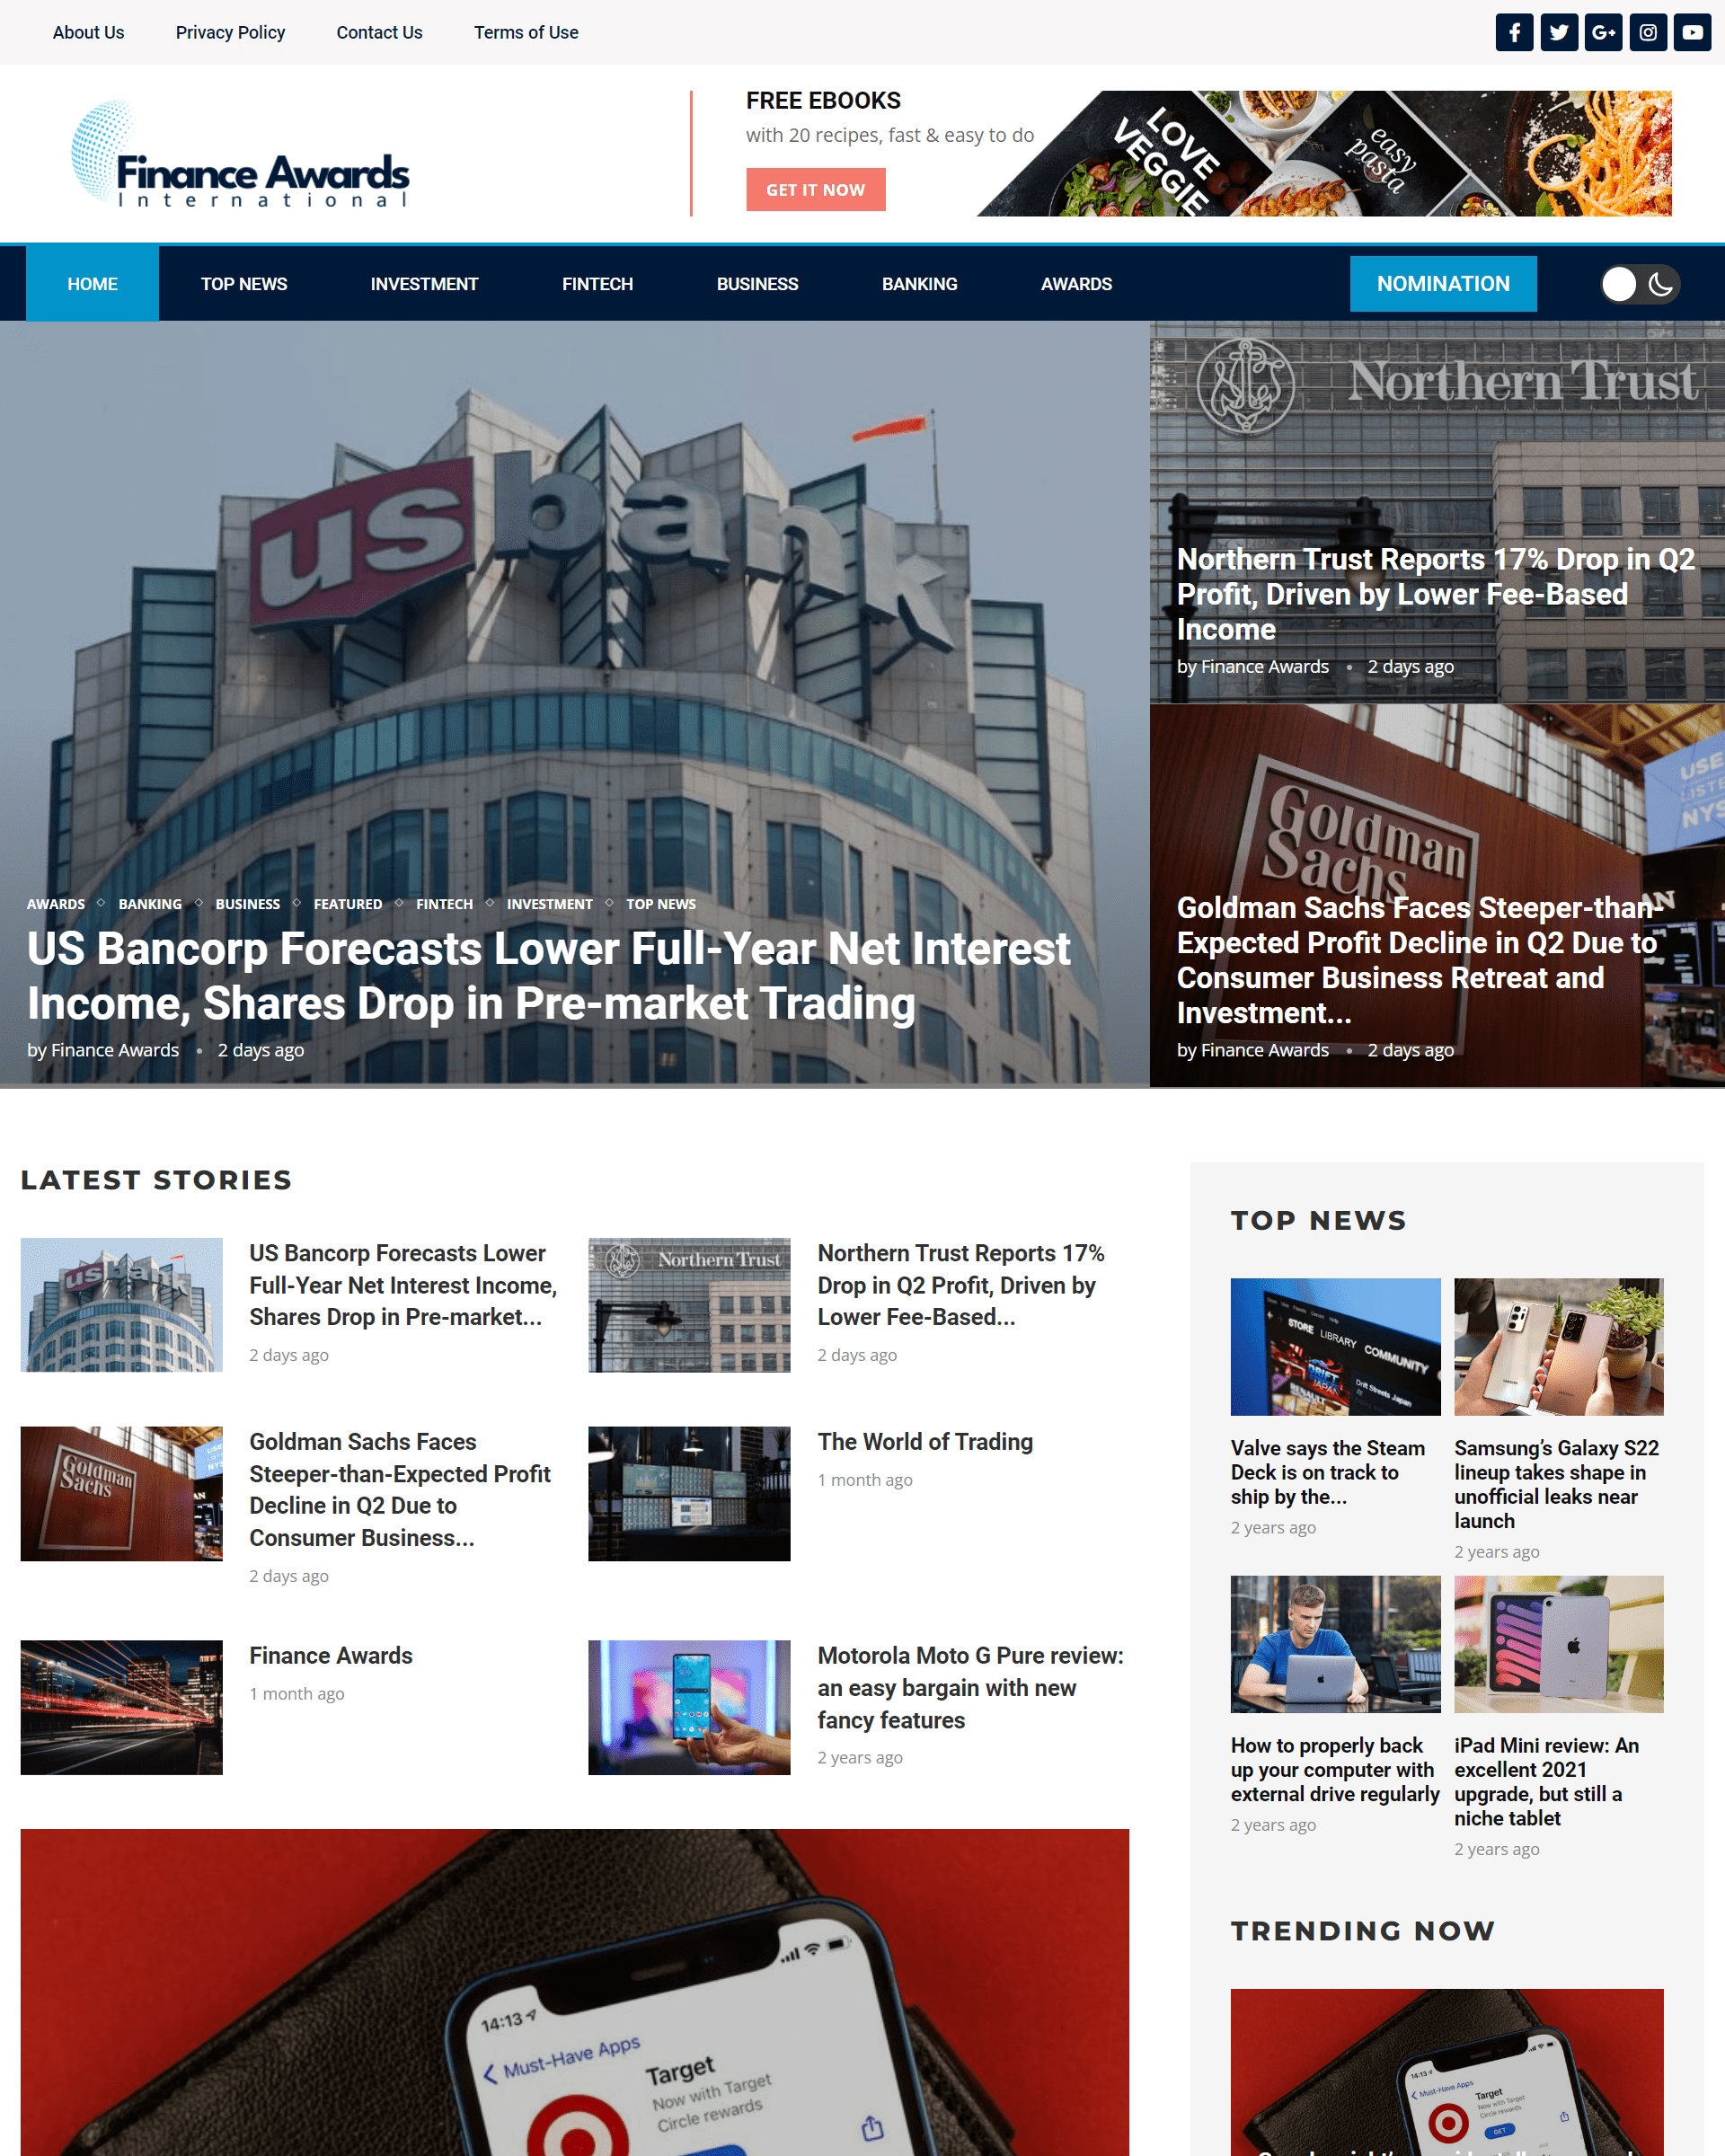
Task: Open Motorola Moto G Pure review title
Action: coord(970,1688)
